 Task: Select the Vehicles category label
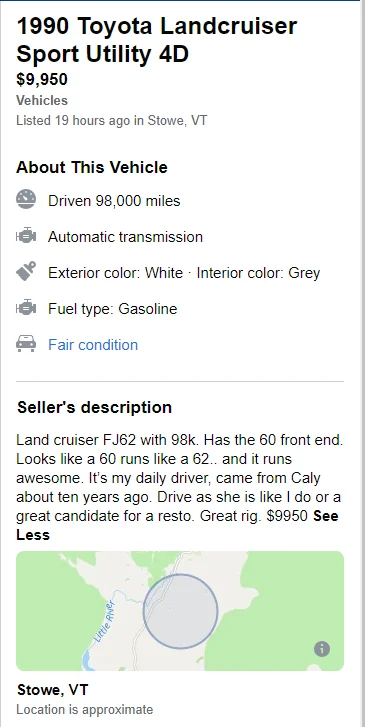click(x=42, y=101)
